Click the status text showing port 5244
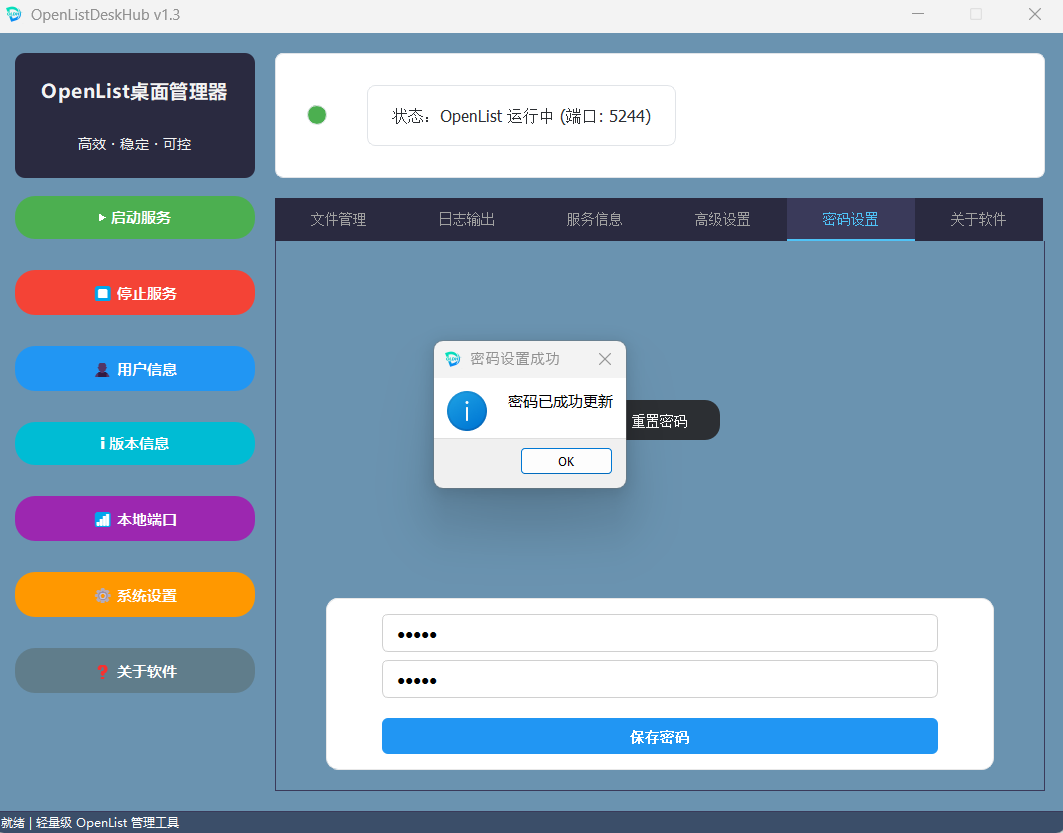 pyautogui.click(x=521, y=116)
